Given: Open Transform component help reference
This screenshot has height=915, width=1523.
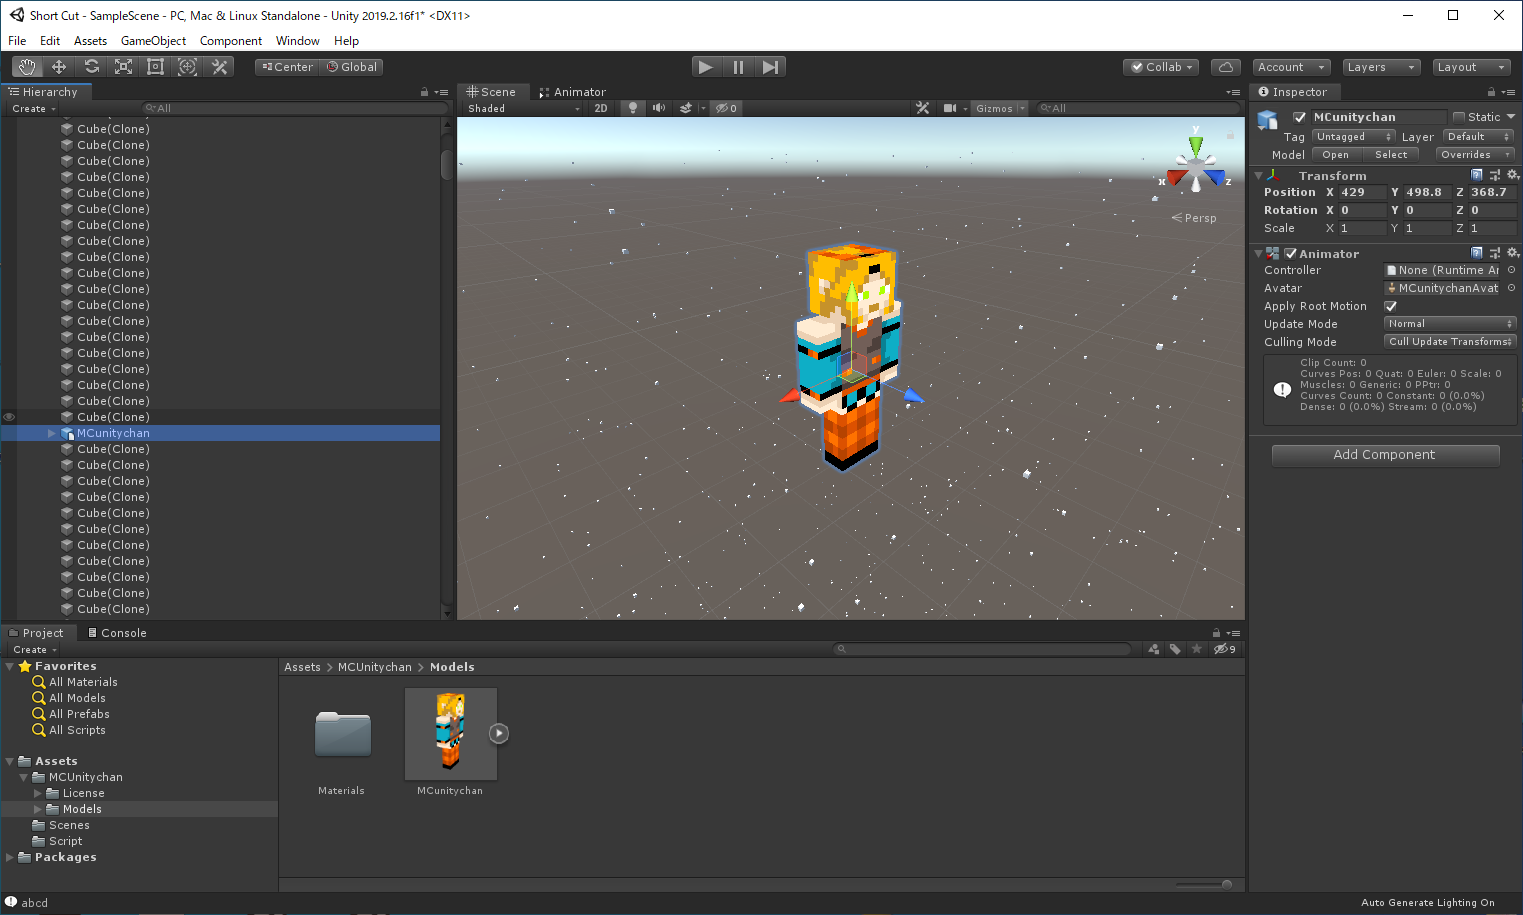Looking at the screenshot, I should point(1477,175).
